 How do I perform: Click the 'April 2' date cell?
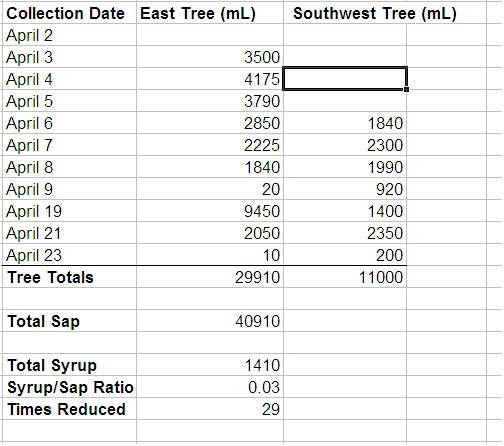tap(69, 35)
